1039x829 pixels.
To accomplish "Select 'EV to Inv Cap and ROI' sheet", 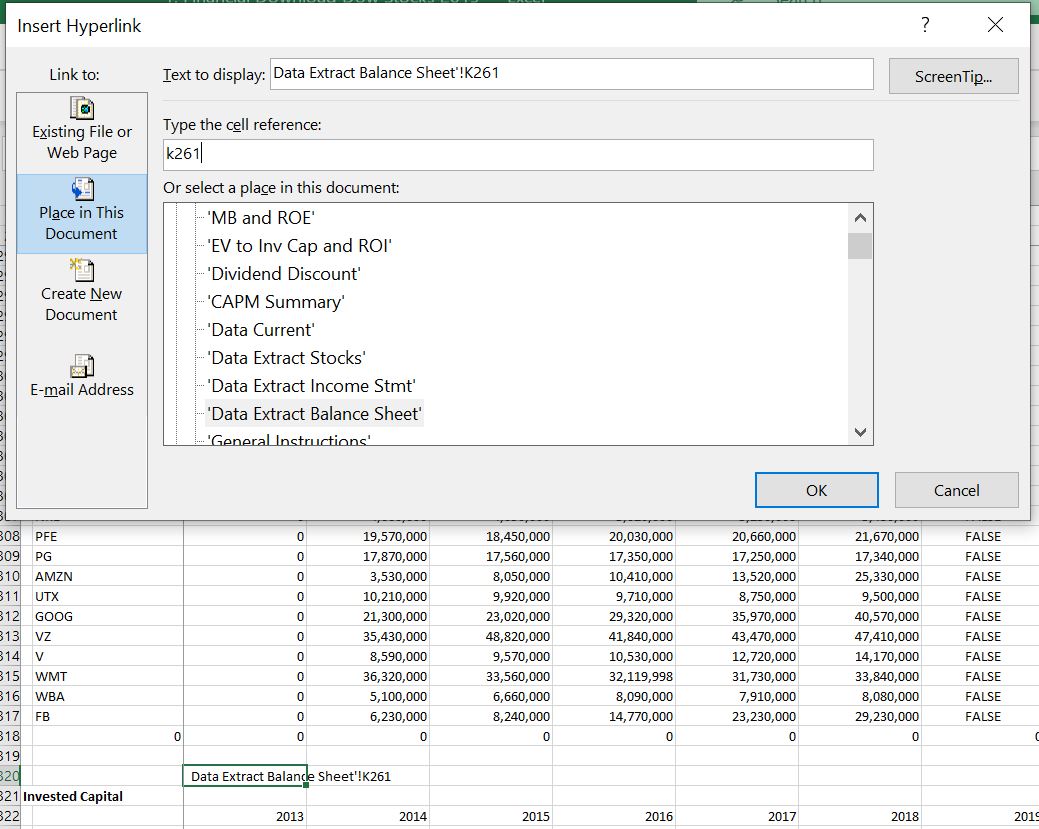I will click(299, 246).
